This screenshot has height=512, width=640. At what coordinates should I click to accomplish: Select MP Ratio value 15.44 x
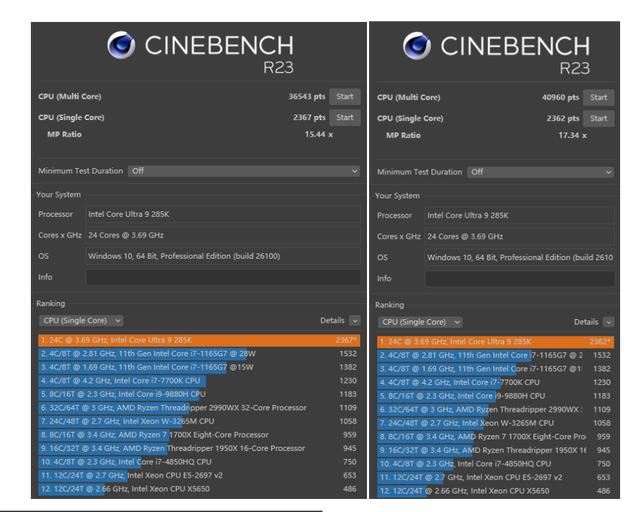tap(319, 134)
